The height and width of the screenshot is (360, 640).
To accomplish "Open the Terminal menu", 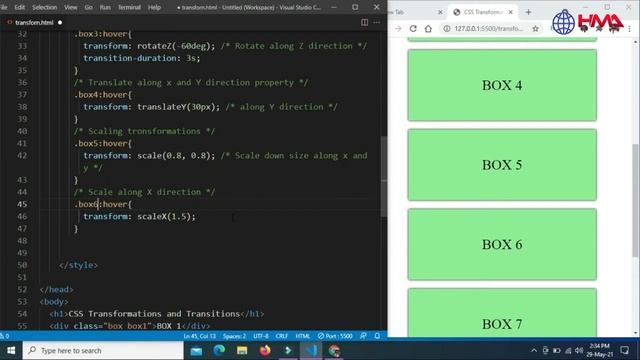I will tap(129, 7).
